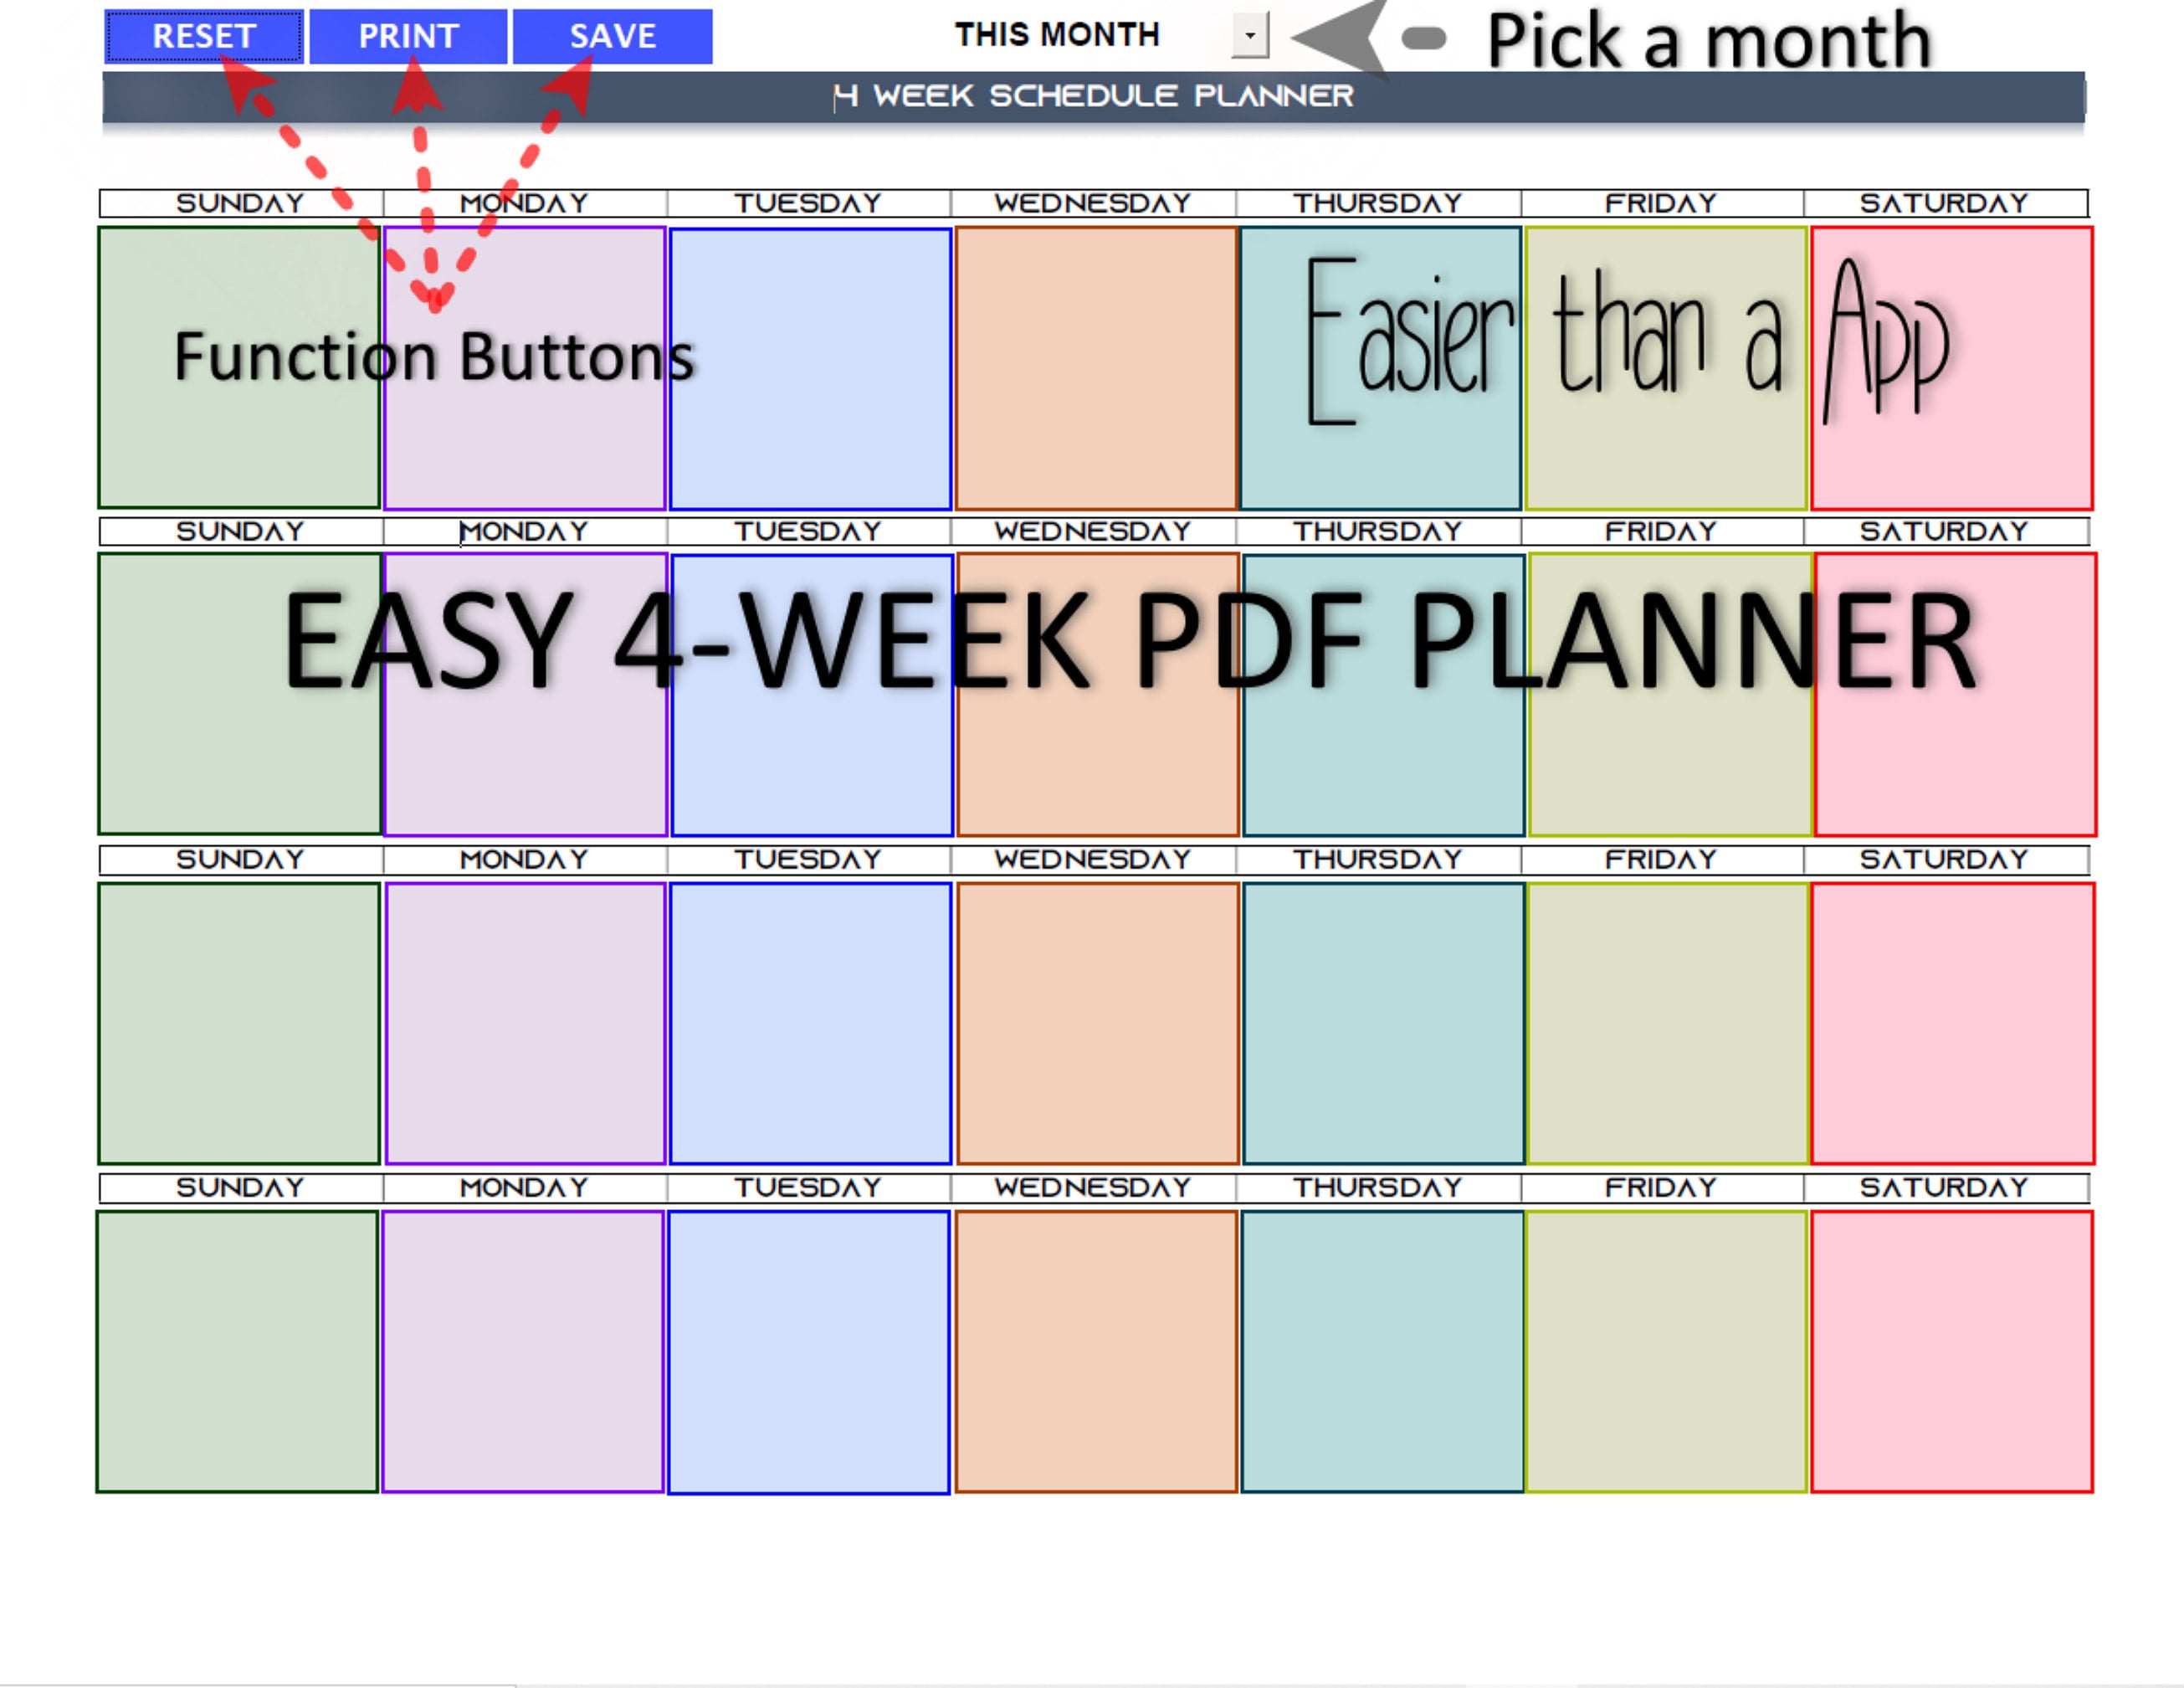Click the RESET button

(x=204, y=37)
